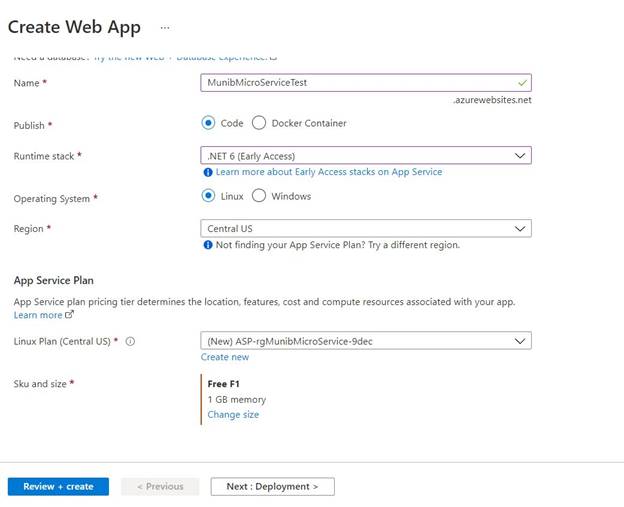Open the App Service Plan Learn more link

click(38, 315)
